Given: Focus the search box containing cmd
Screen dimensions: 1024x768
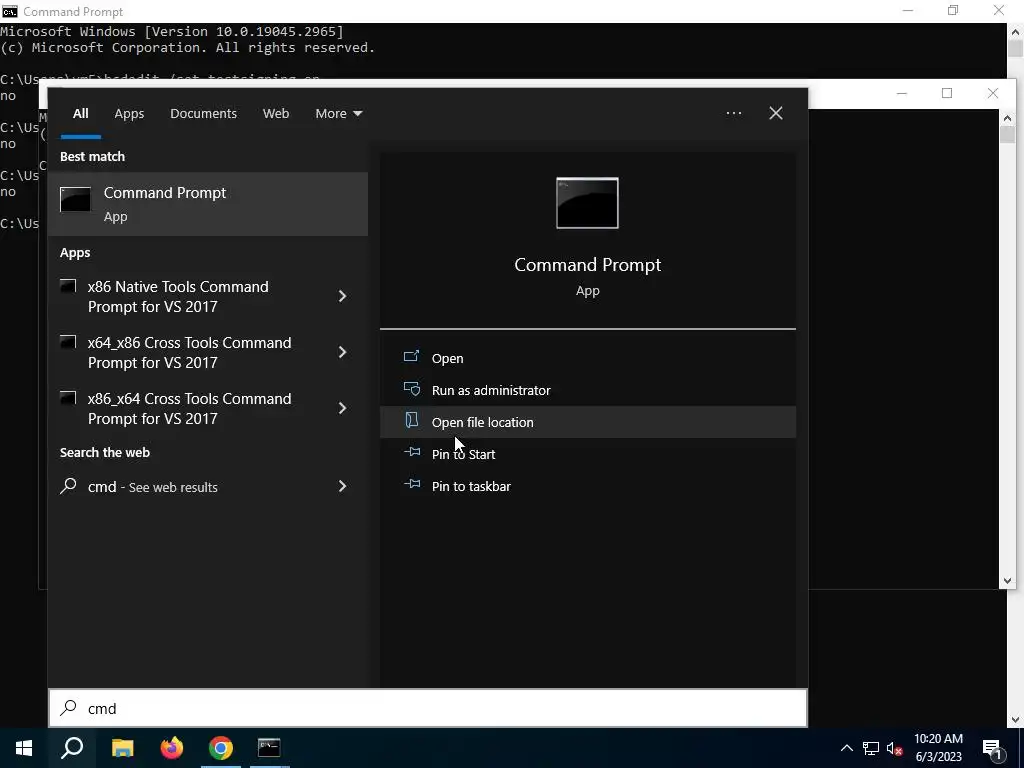Looking at the screenshot, I should (428, 709).
